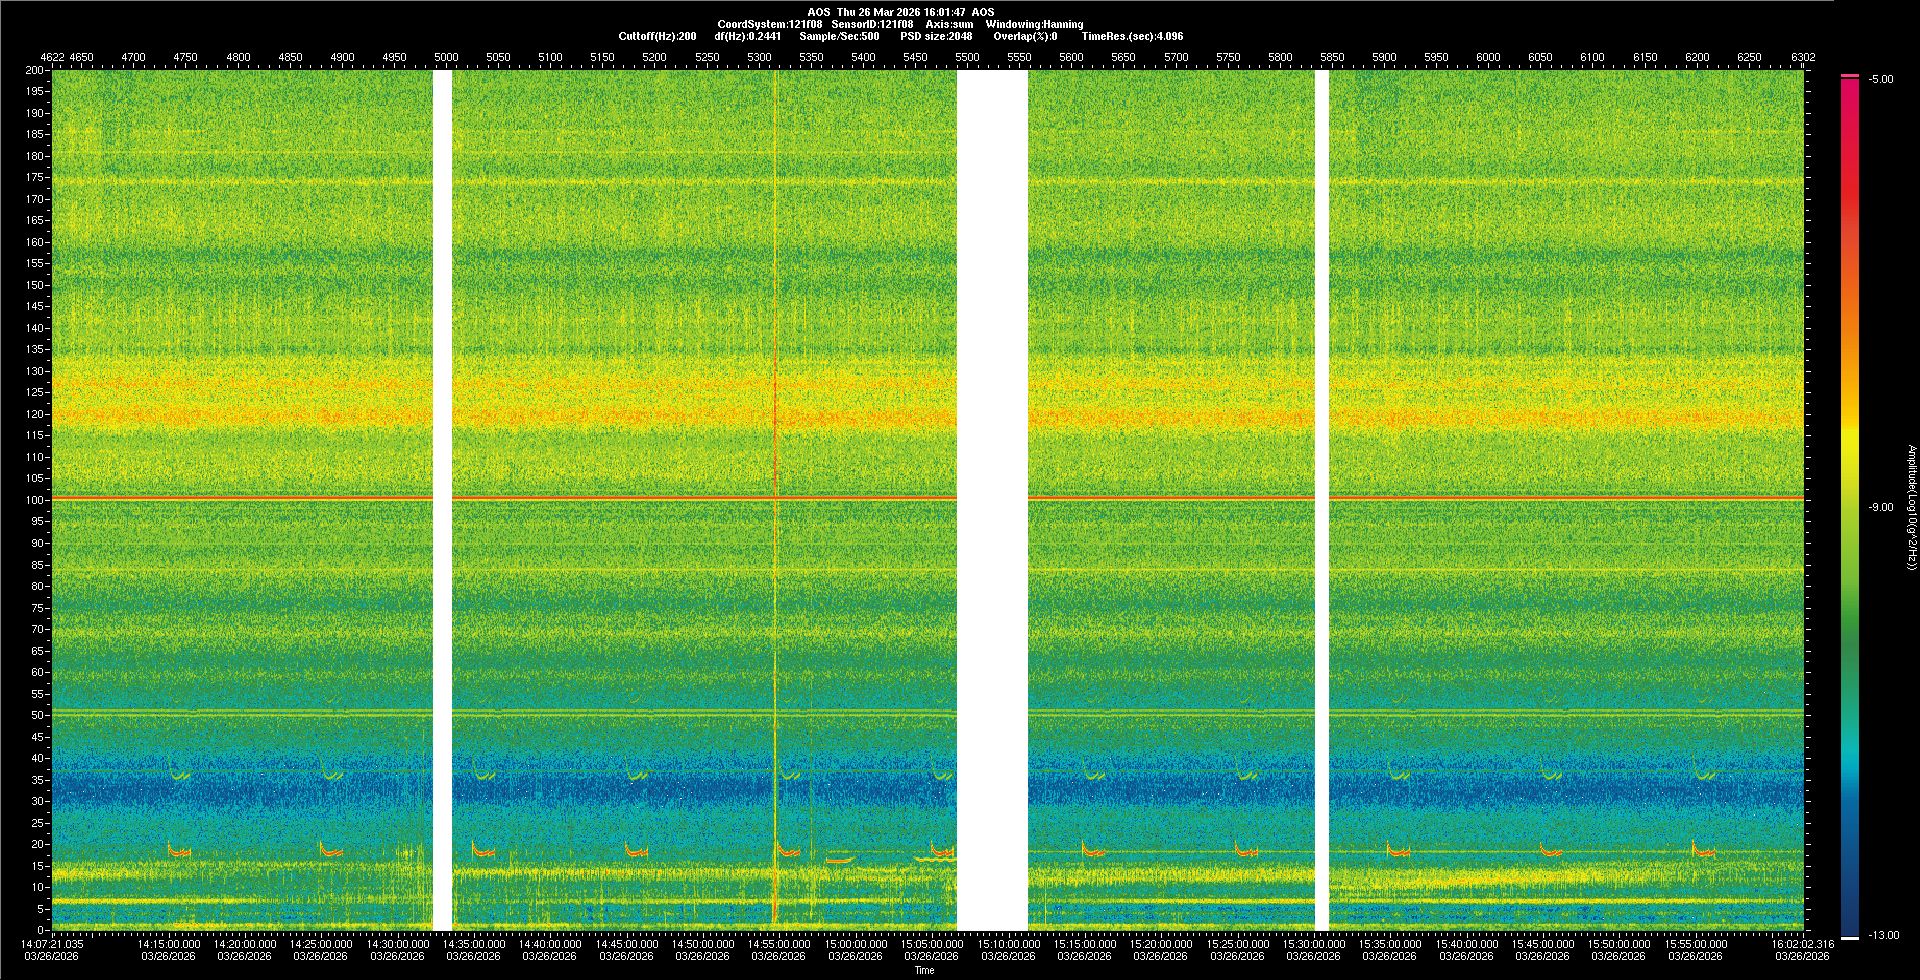Viewport: 1920px width, 980px height.
Task: Click the red region of the color scale
Action: pyautogui.click(x=1850, y=150)
